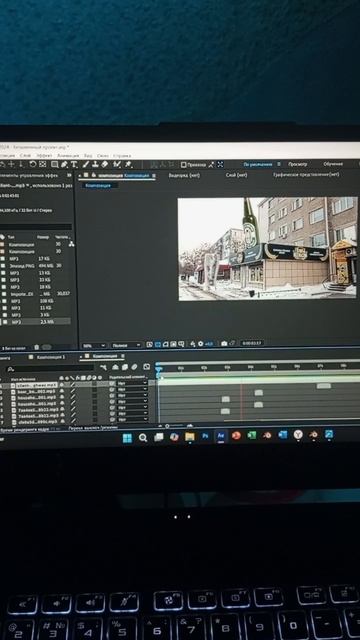The width and height of the screenshot is (360, 640).
Task: Click the Композиция breadcrumb in the viewer
Action: click(98, 185)
